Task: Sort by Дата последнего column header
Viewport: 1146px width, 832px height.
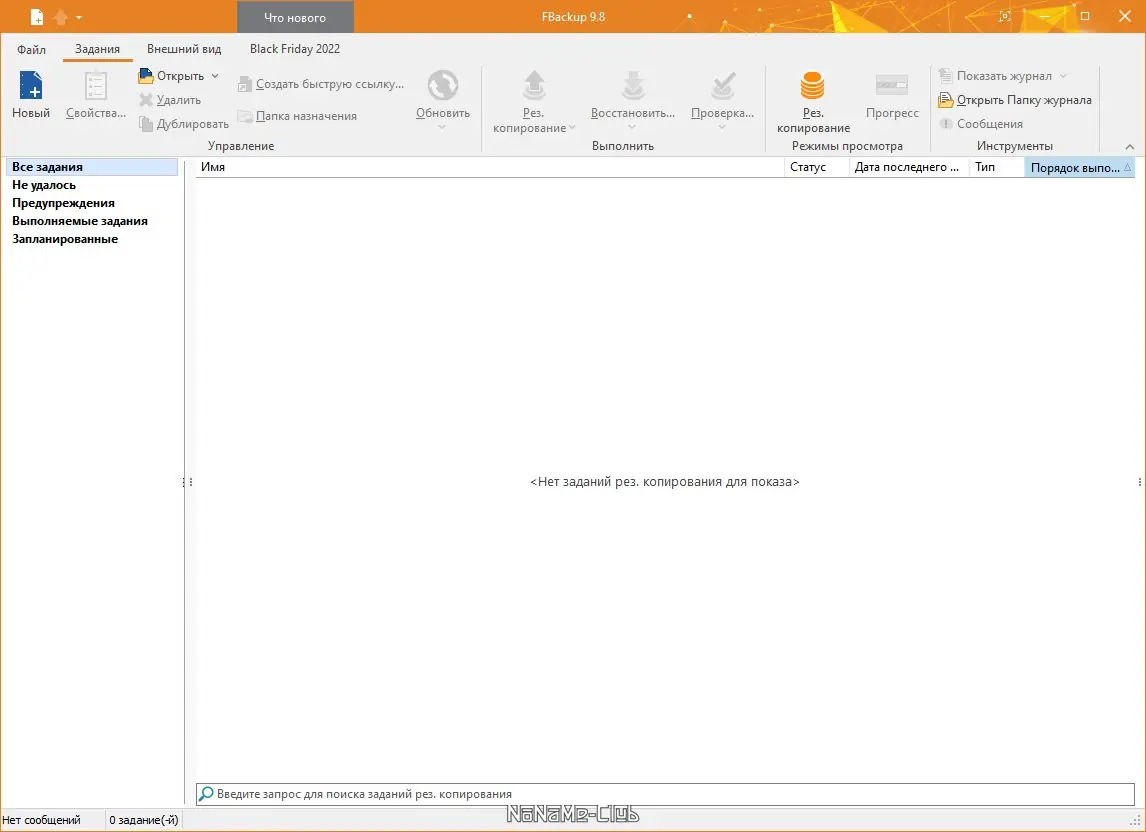Action: [x=908, y=167]
